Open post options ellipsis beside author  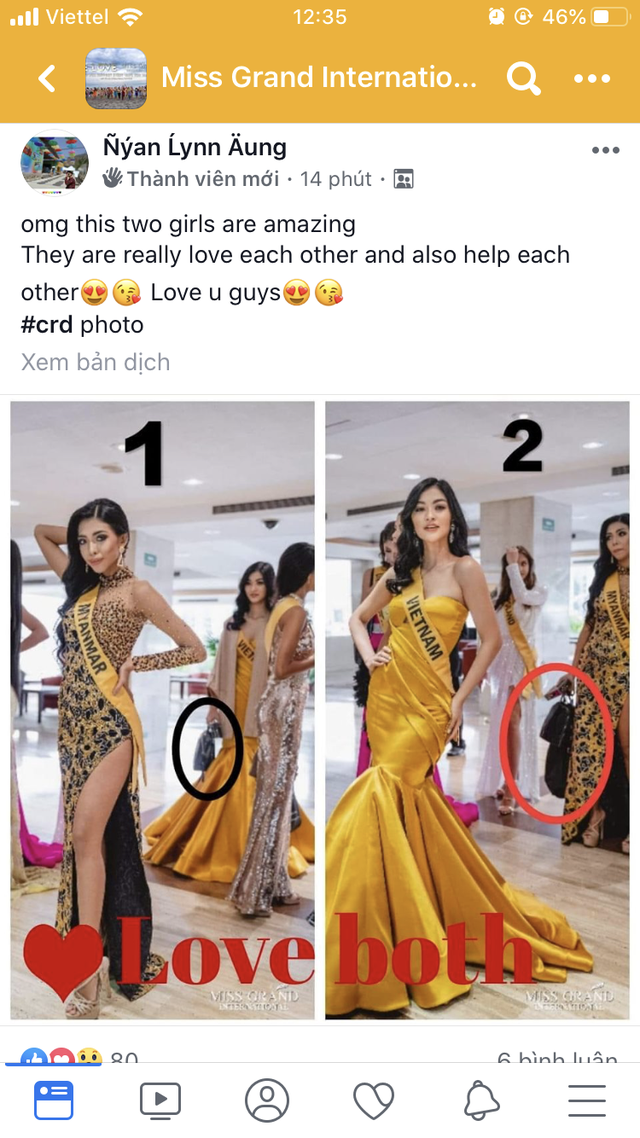click(x=605, y=150)
